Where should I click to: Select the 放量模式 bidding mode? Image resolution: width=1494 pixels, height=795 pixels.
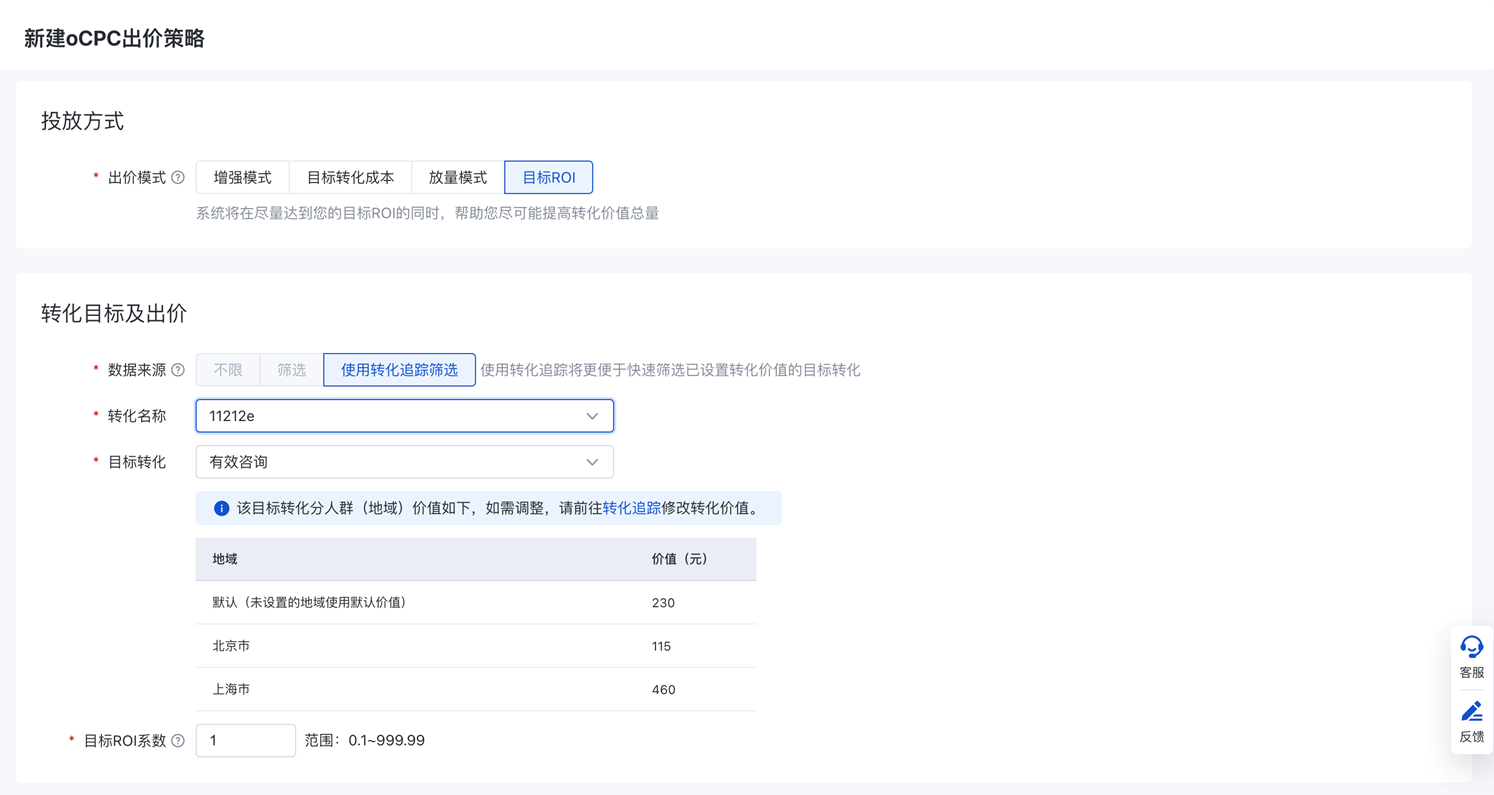pyautogui.click(x=458, y=178)
